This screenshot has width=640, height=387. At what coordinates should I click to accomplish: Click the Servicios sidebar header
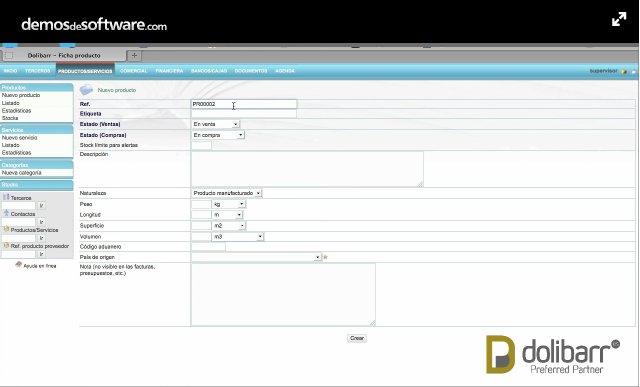click(37, 130)
